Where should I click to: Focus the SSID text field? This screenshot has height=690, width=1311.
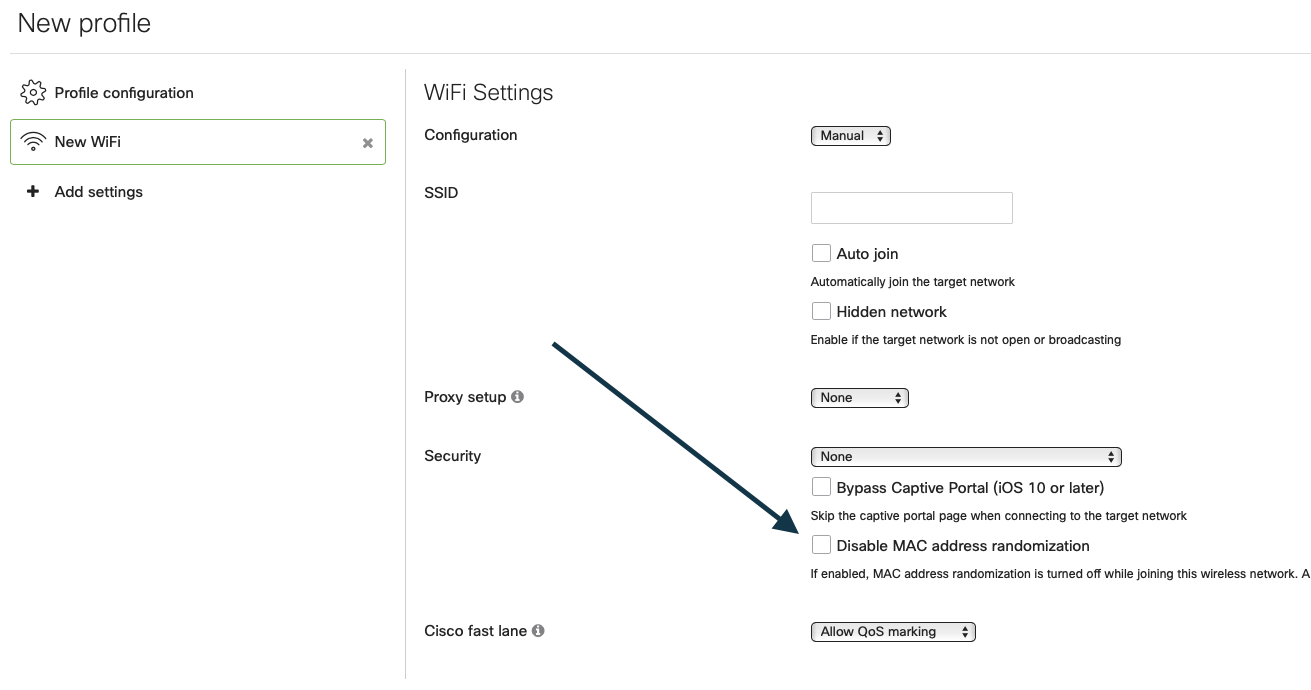click(911, 208)
